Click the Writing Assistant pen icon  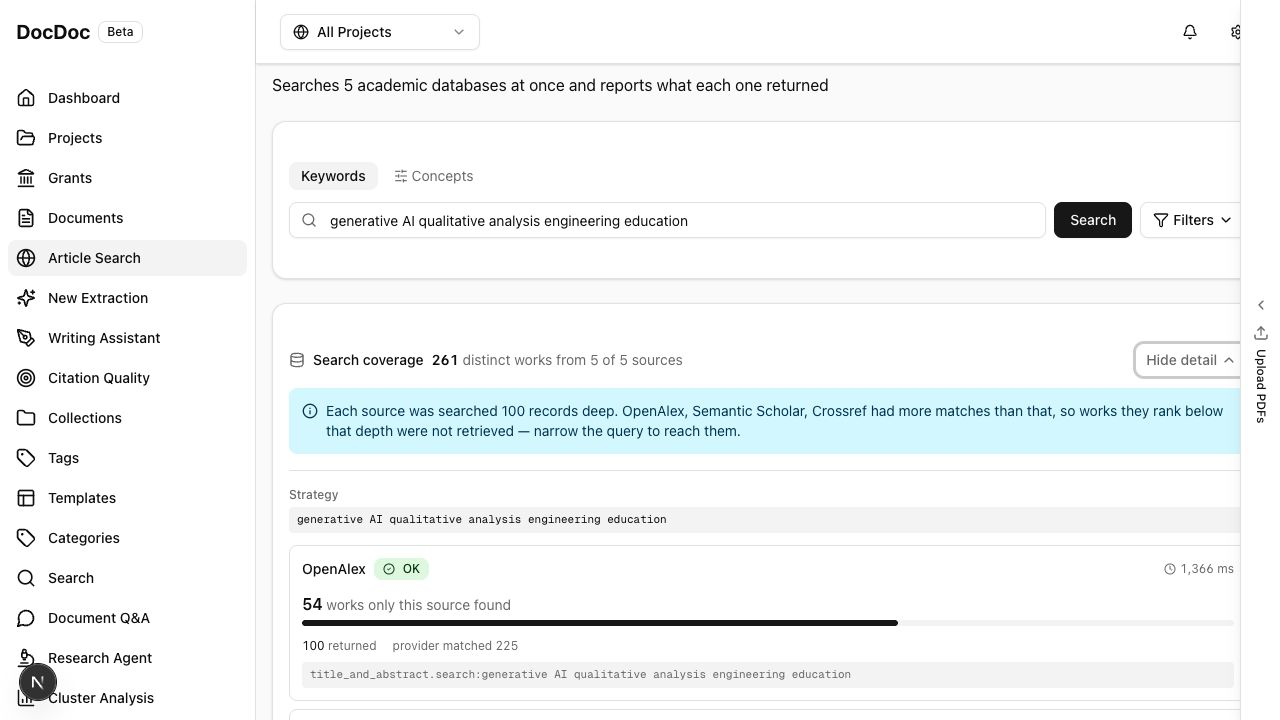(x=27, y=338)
